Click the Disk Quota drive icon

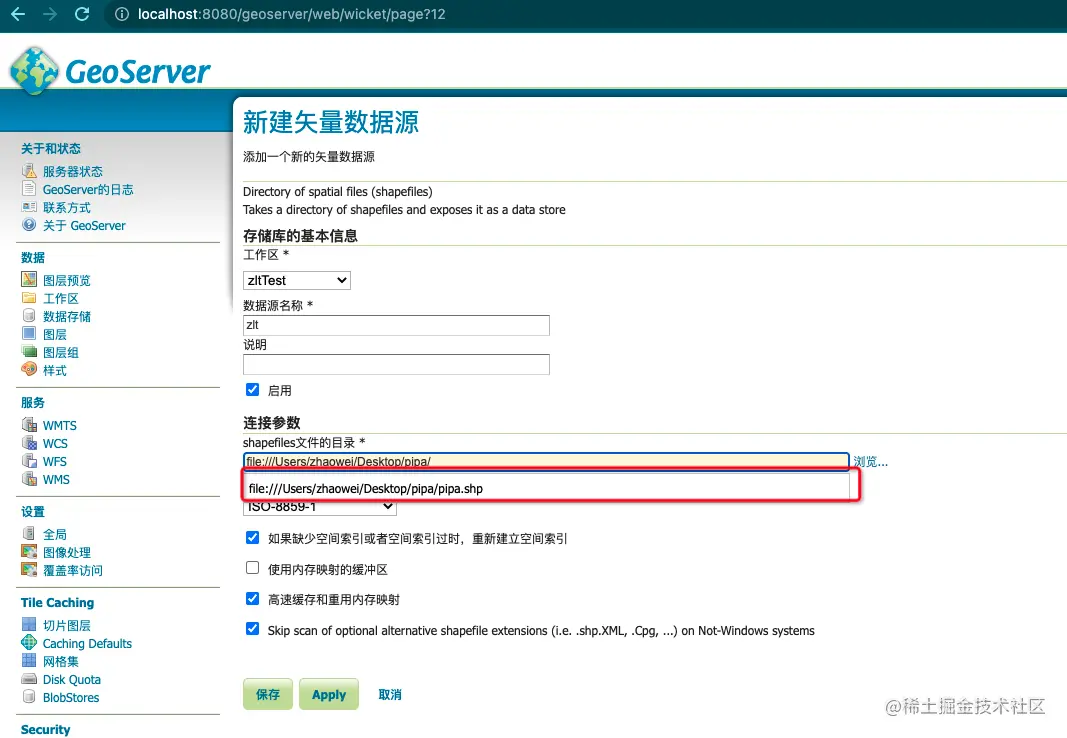[x=29, y=678]
